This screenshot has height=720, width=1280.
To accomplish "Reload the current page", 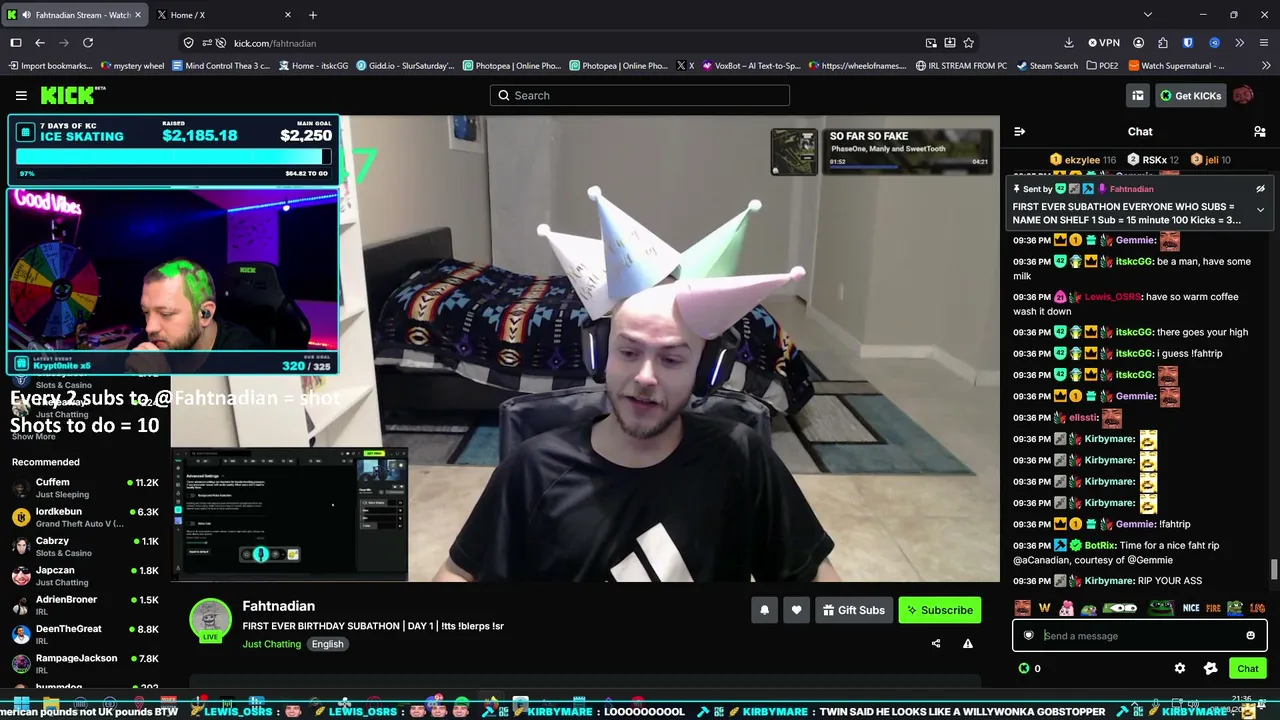I will [x=88, y=43].
